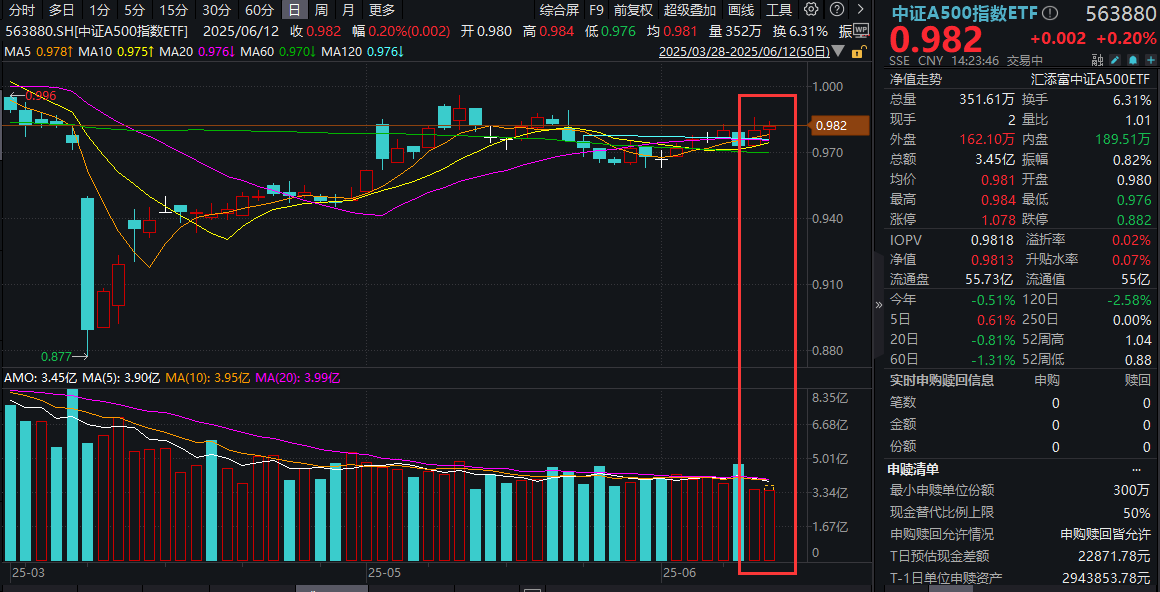Click the 汇添富中证A500ETF fund name link

[x=1090, y=78]
